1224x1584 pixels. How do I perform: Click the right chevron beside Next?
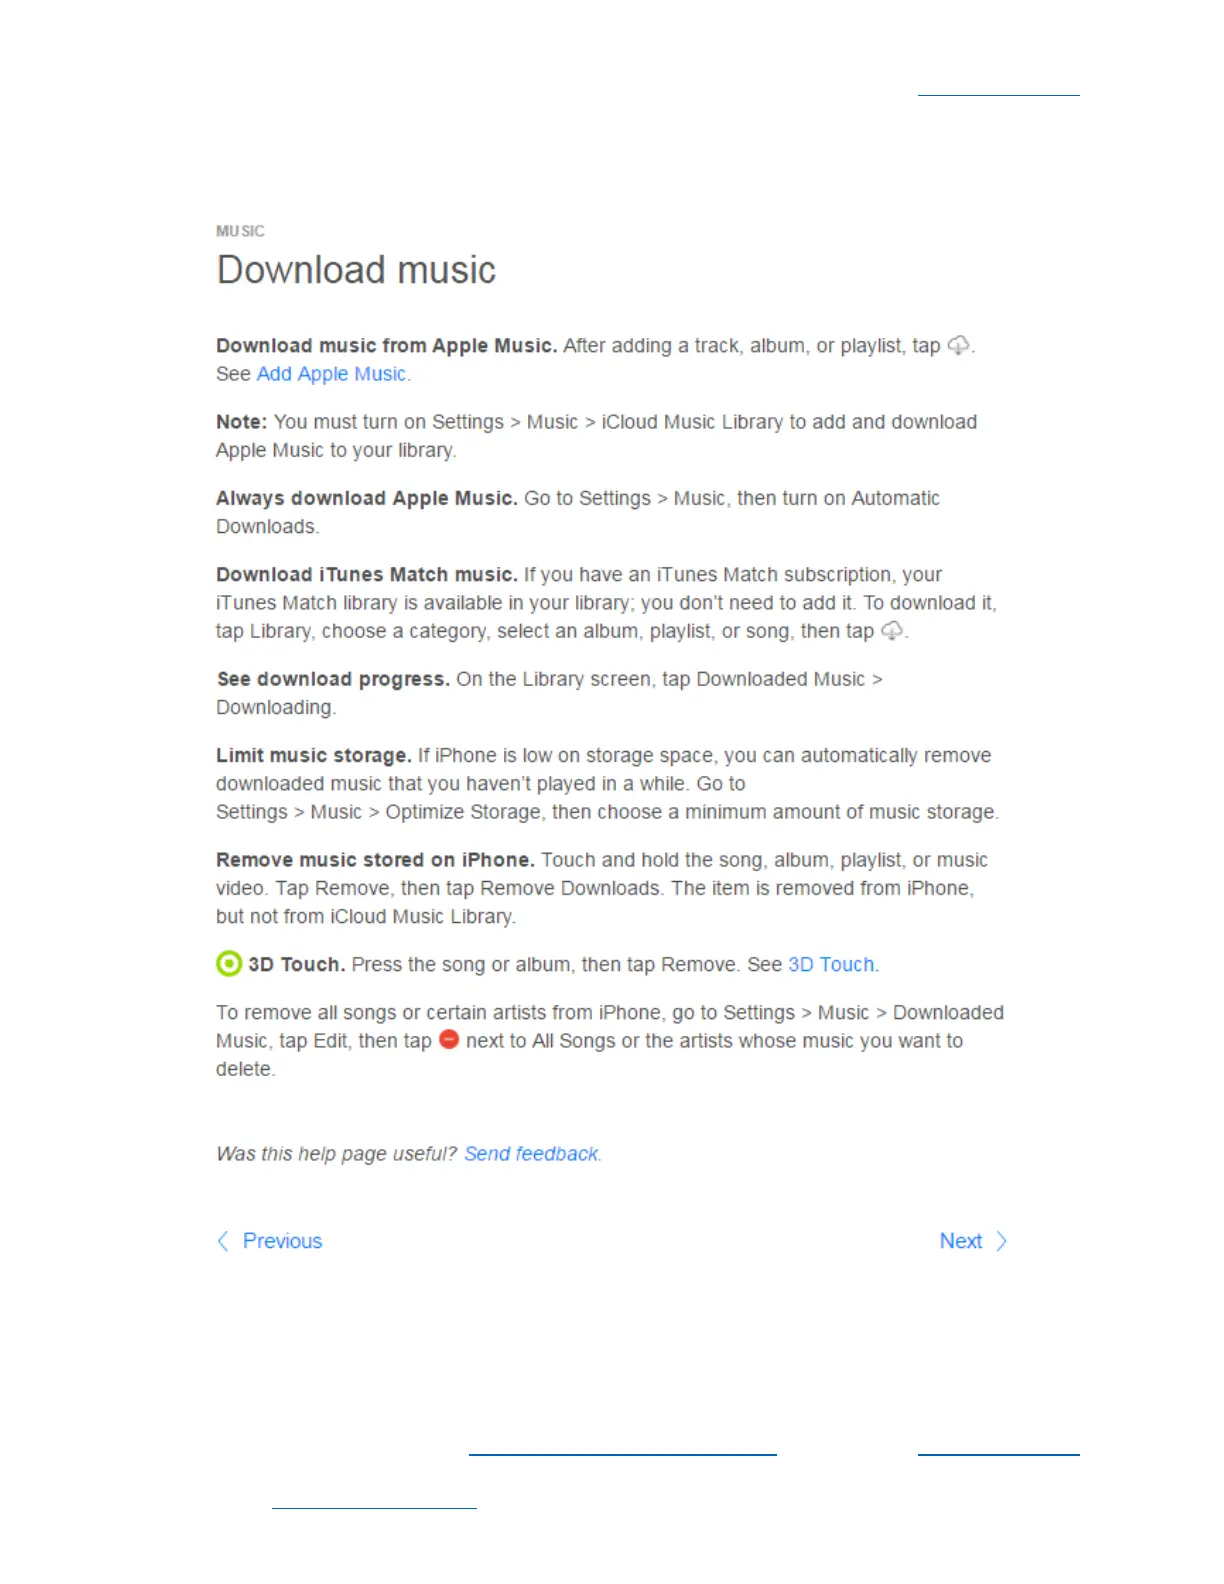(1001, 1241)
